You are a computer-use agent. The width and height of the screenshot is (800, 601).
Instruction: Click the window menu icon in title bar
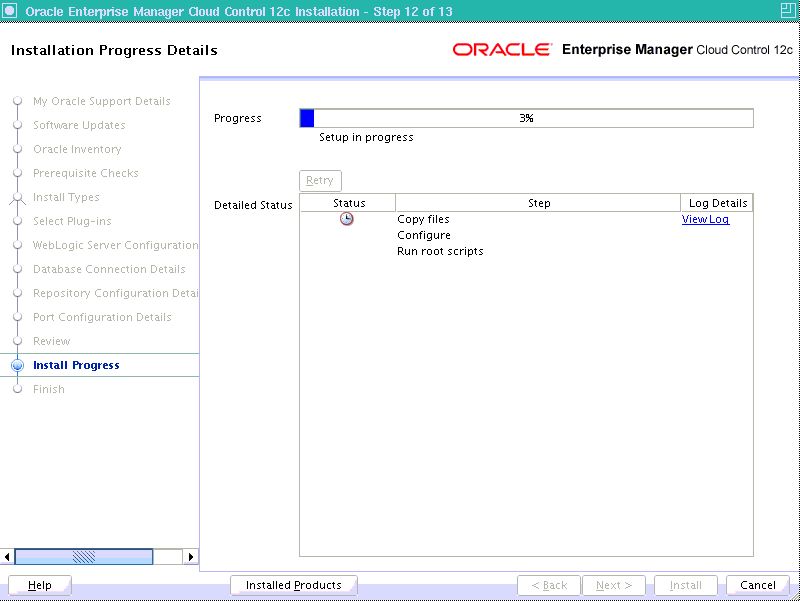coord(11,11)
